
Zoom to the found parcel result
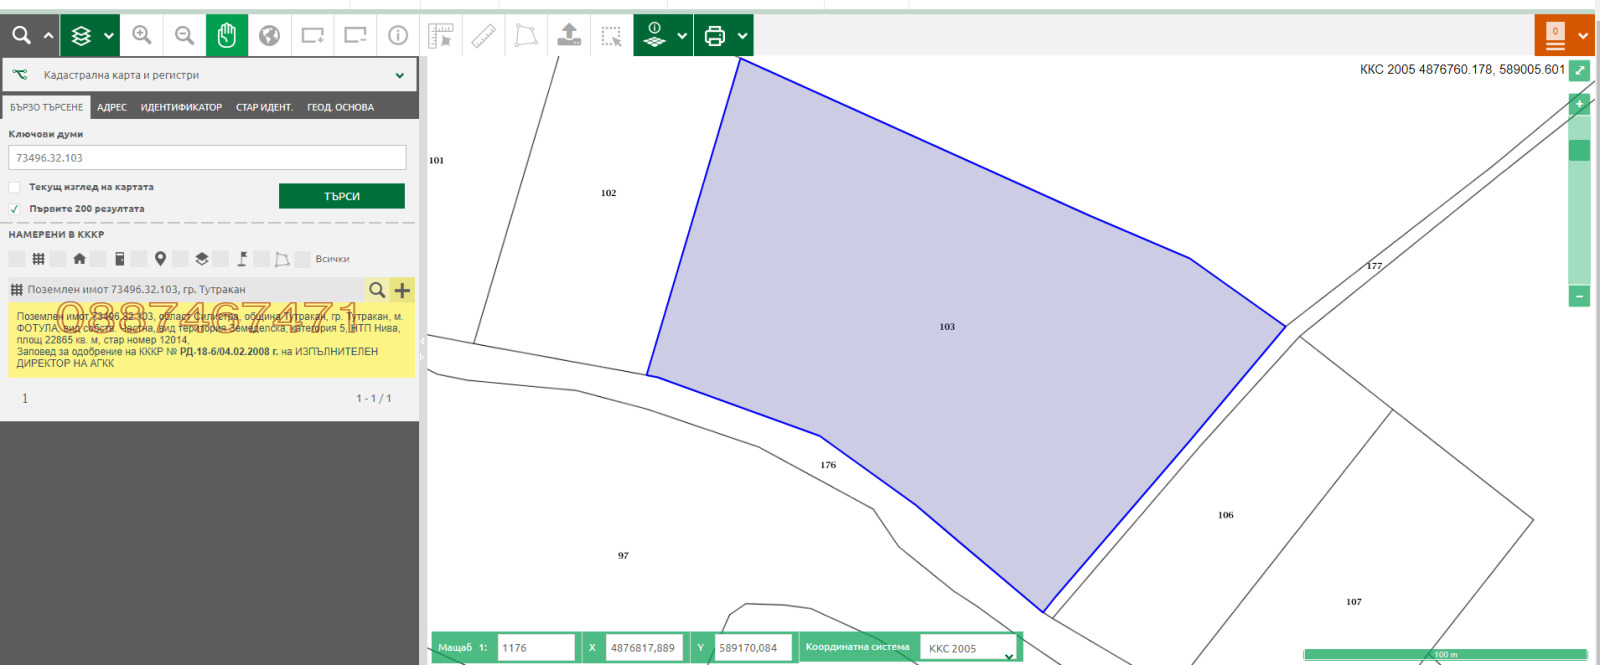point(377,290)
